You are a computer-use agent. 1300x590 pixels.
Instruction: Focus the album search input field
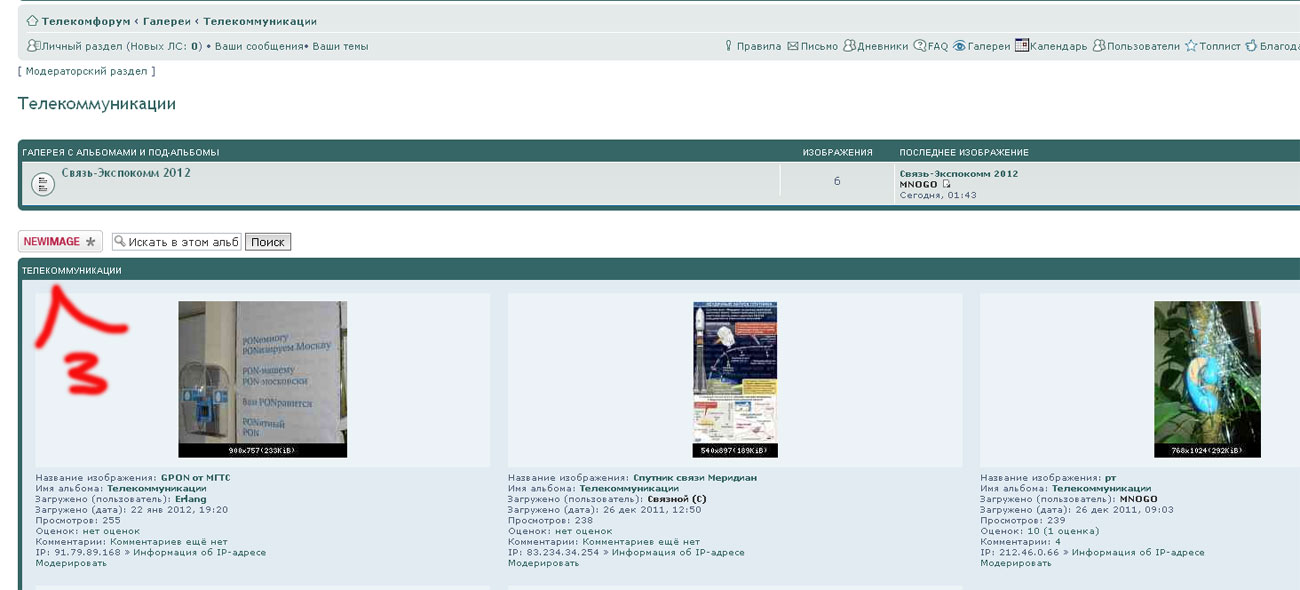coord(183,242)
